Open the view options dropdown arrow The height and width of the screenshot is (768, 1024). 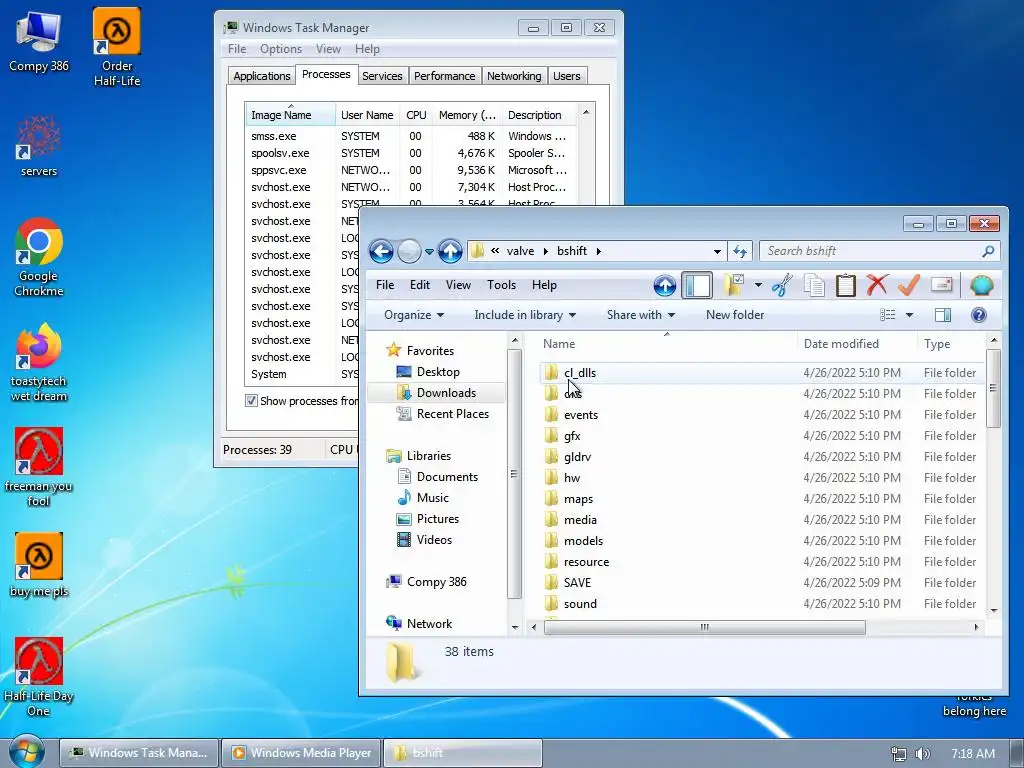coord(909,315)
